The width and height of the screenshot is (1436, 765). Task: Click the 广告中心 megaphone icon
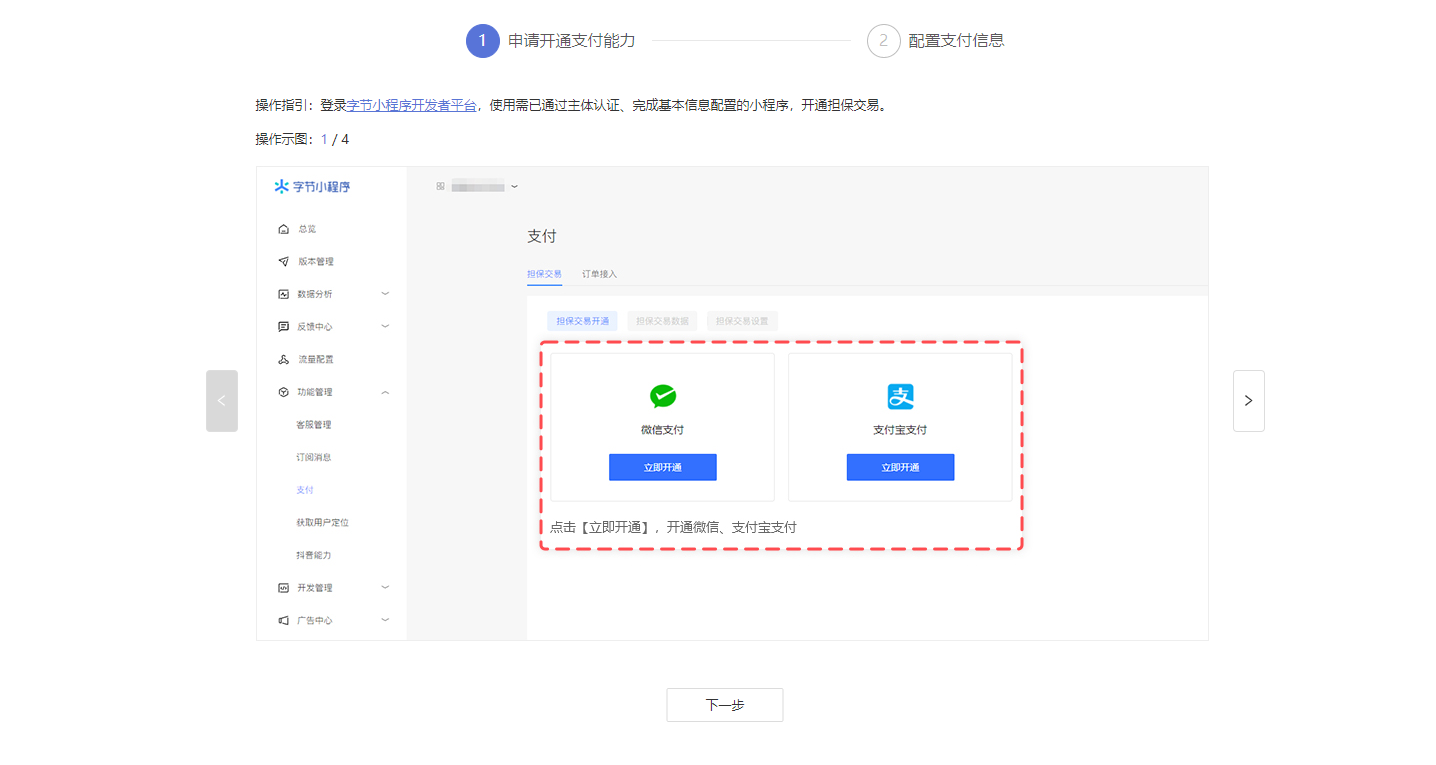click(x=284, y=619)
